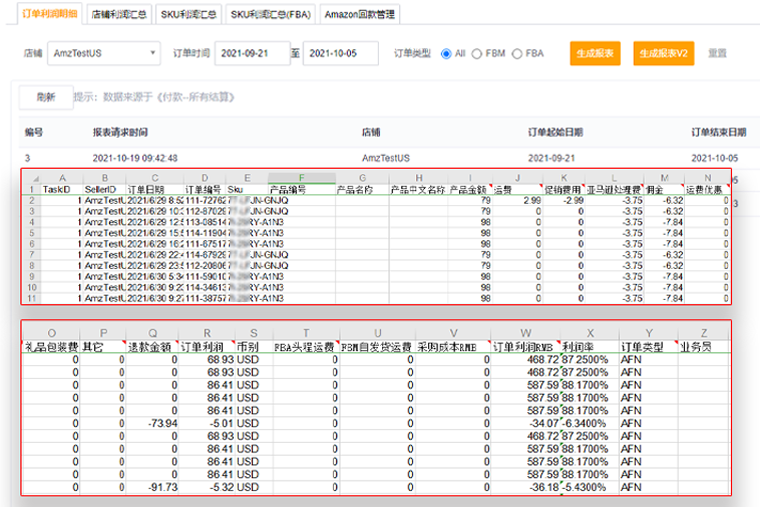Click the start date field 2021-09-21
Viewport: 760px width, 507px height.
point(251,54)
